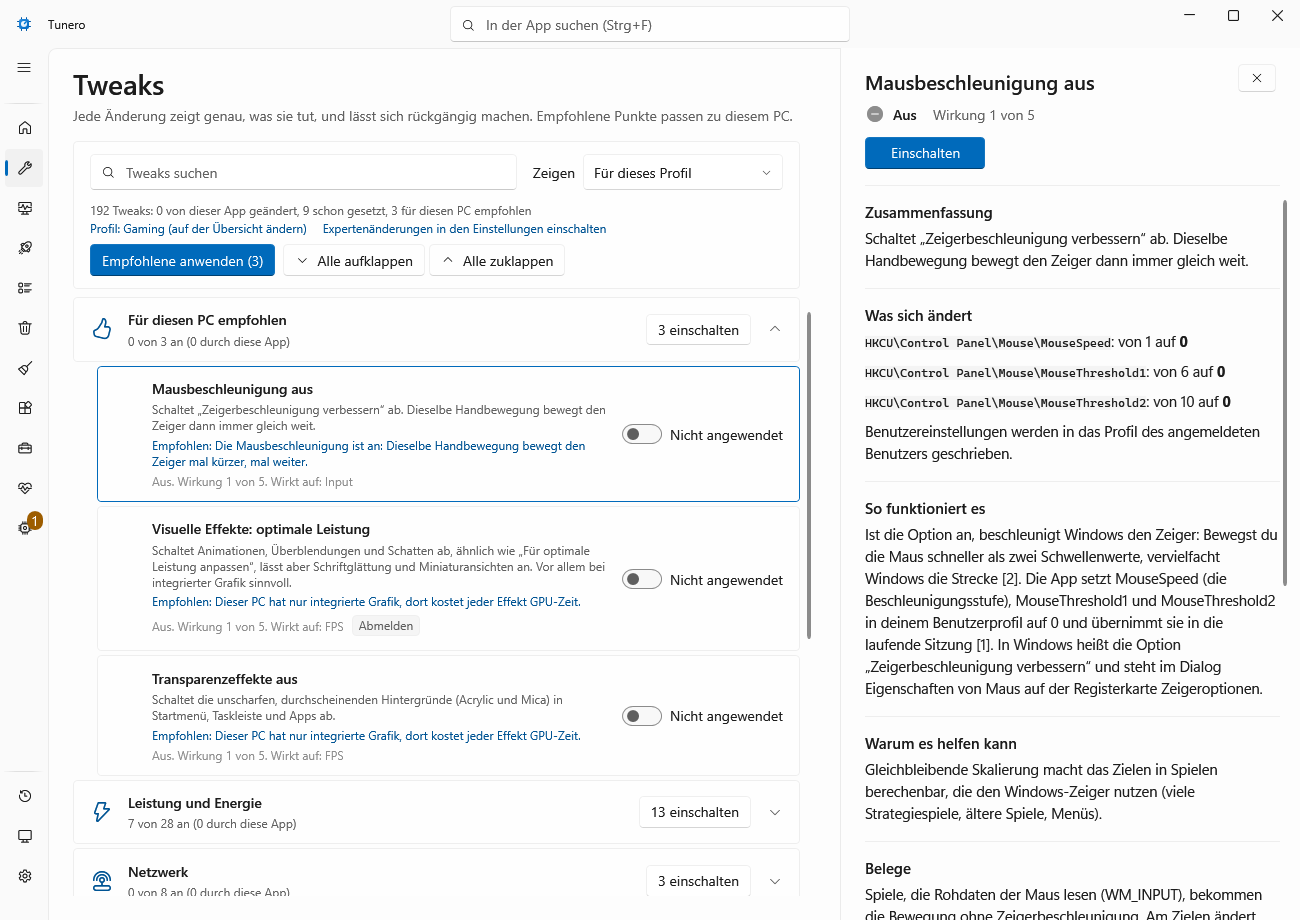Open 'Profil: Gaming (auf der Übersicht ändern)' link
This screenshot has height=920, width=1300.
point(198,229)
